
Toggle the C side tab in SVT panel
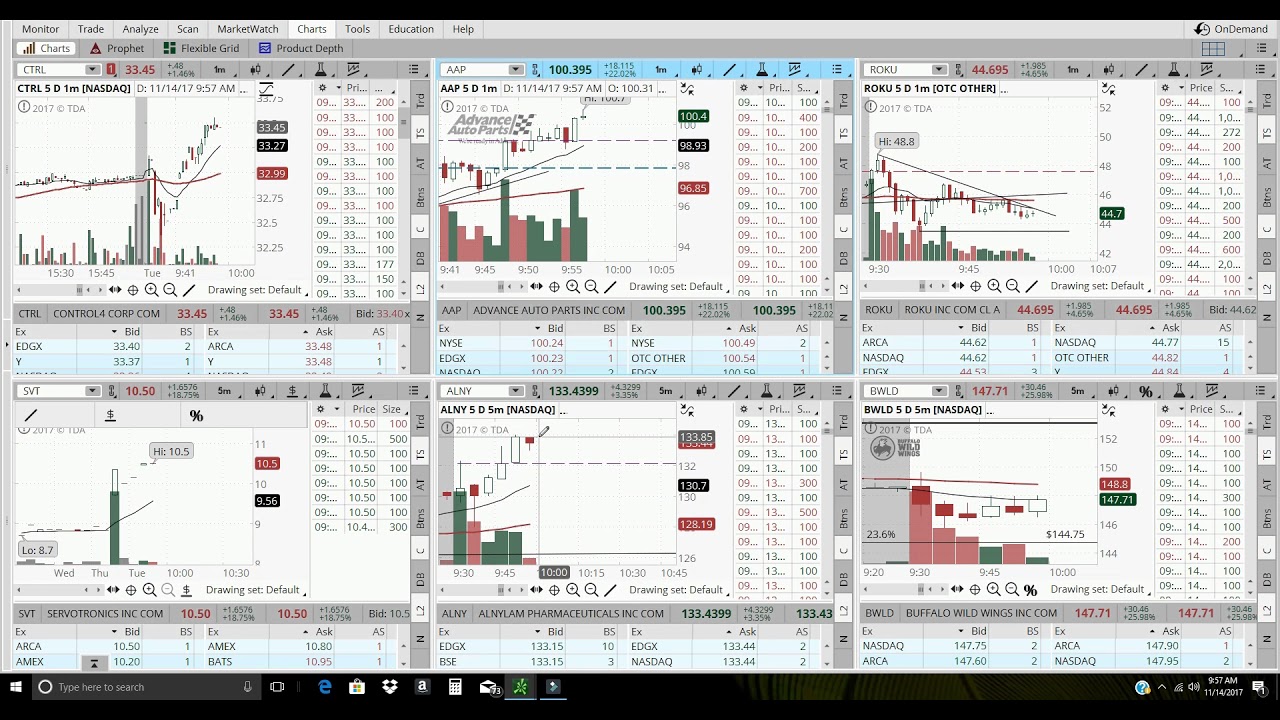click(x=420, y=548)
